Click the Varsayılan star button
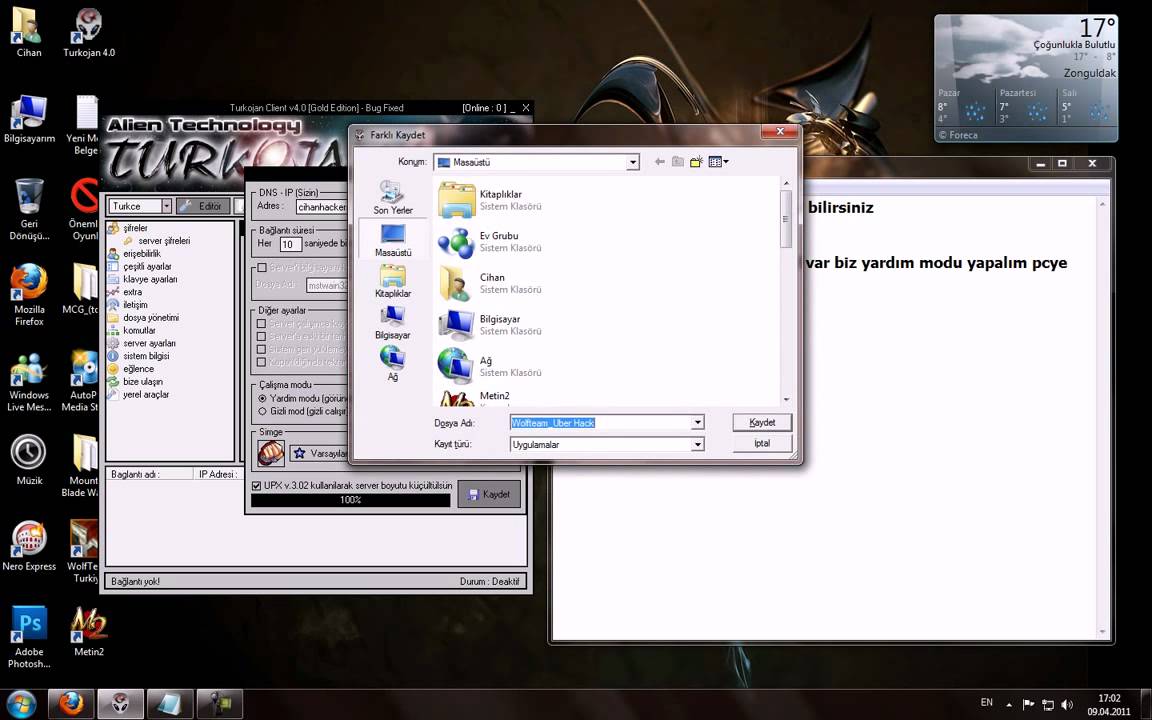Image resolution: width=1152 pixels, height=720 pixels. pyautogui.click(x=320, y=453)
